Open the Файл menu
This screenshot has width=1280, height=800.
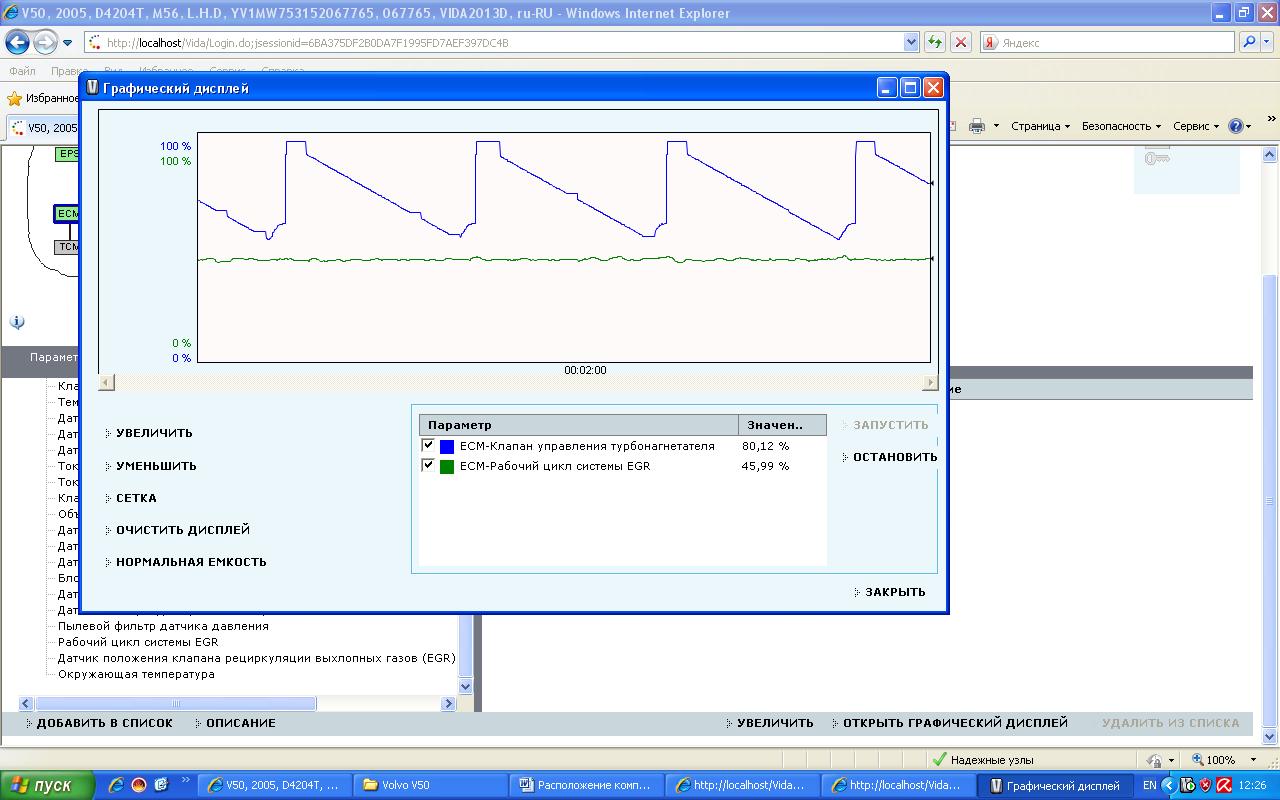[22, 71]
